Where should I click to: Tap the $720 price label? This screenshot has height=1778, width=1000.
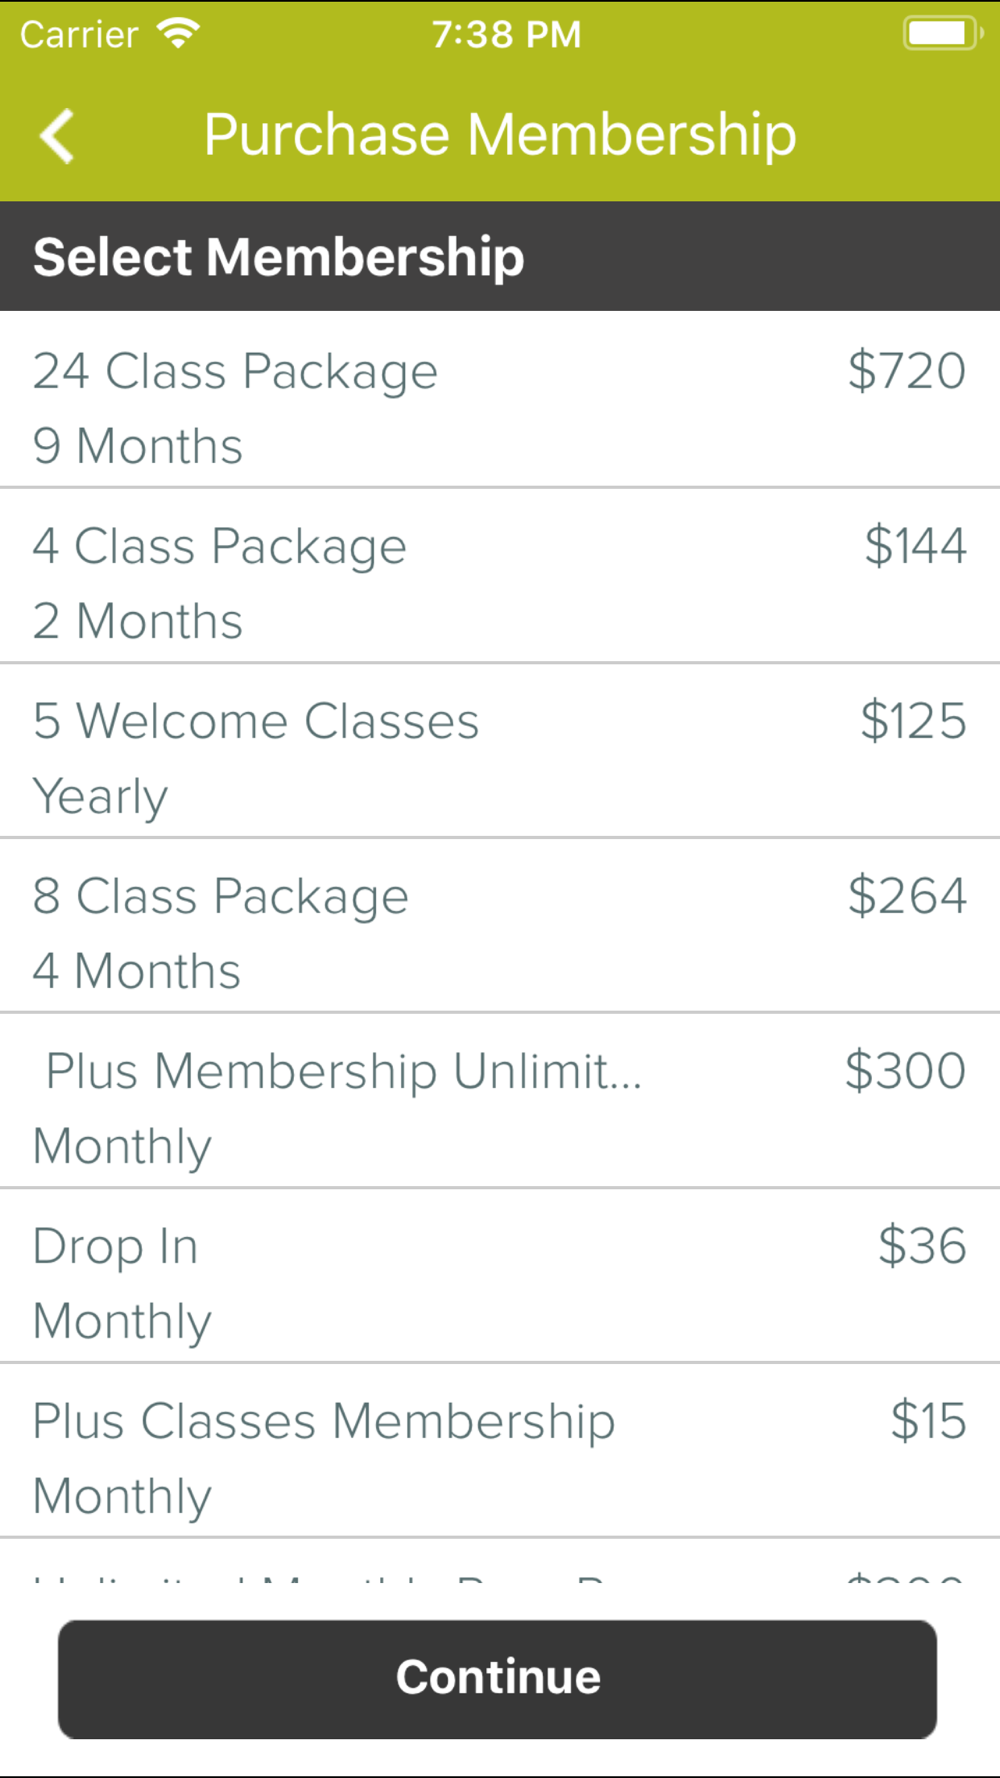click(x=907, y=371)
